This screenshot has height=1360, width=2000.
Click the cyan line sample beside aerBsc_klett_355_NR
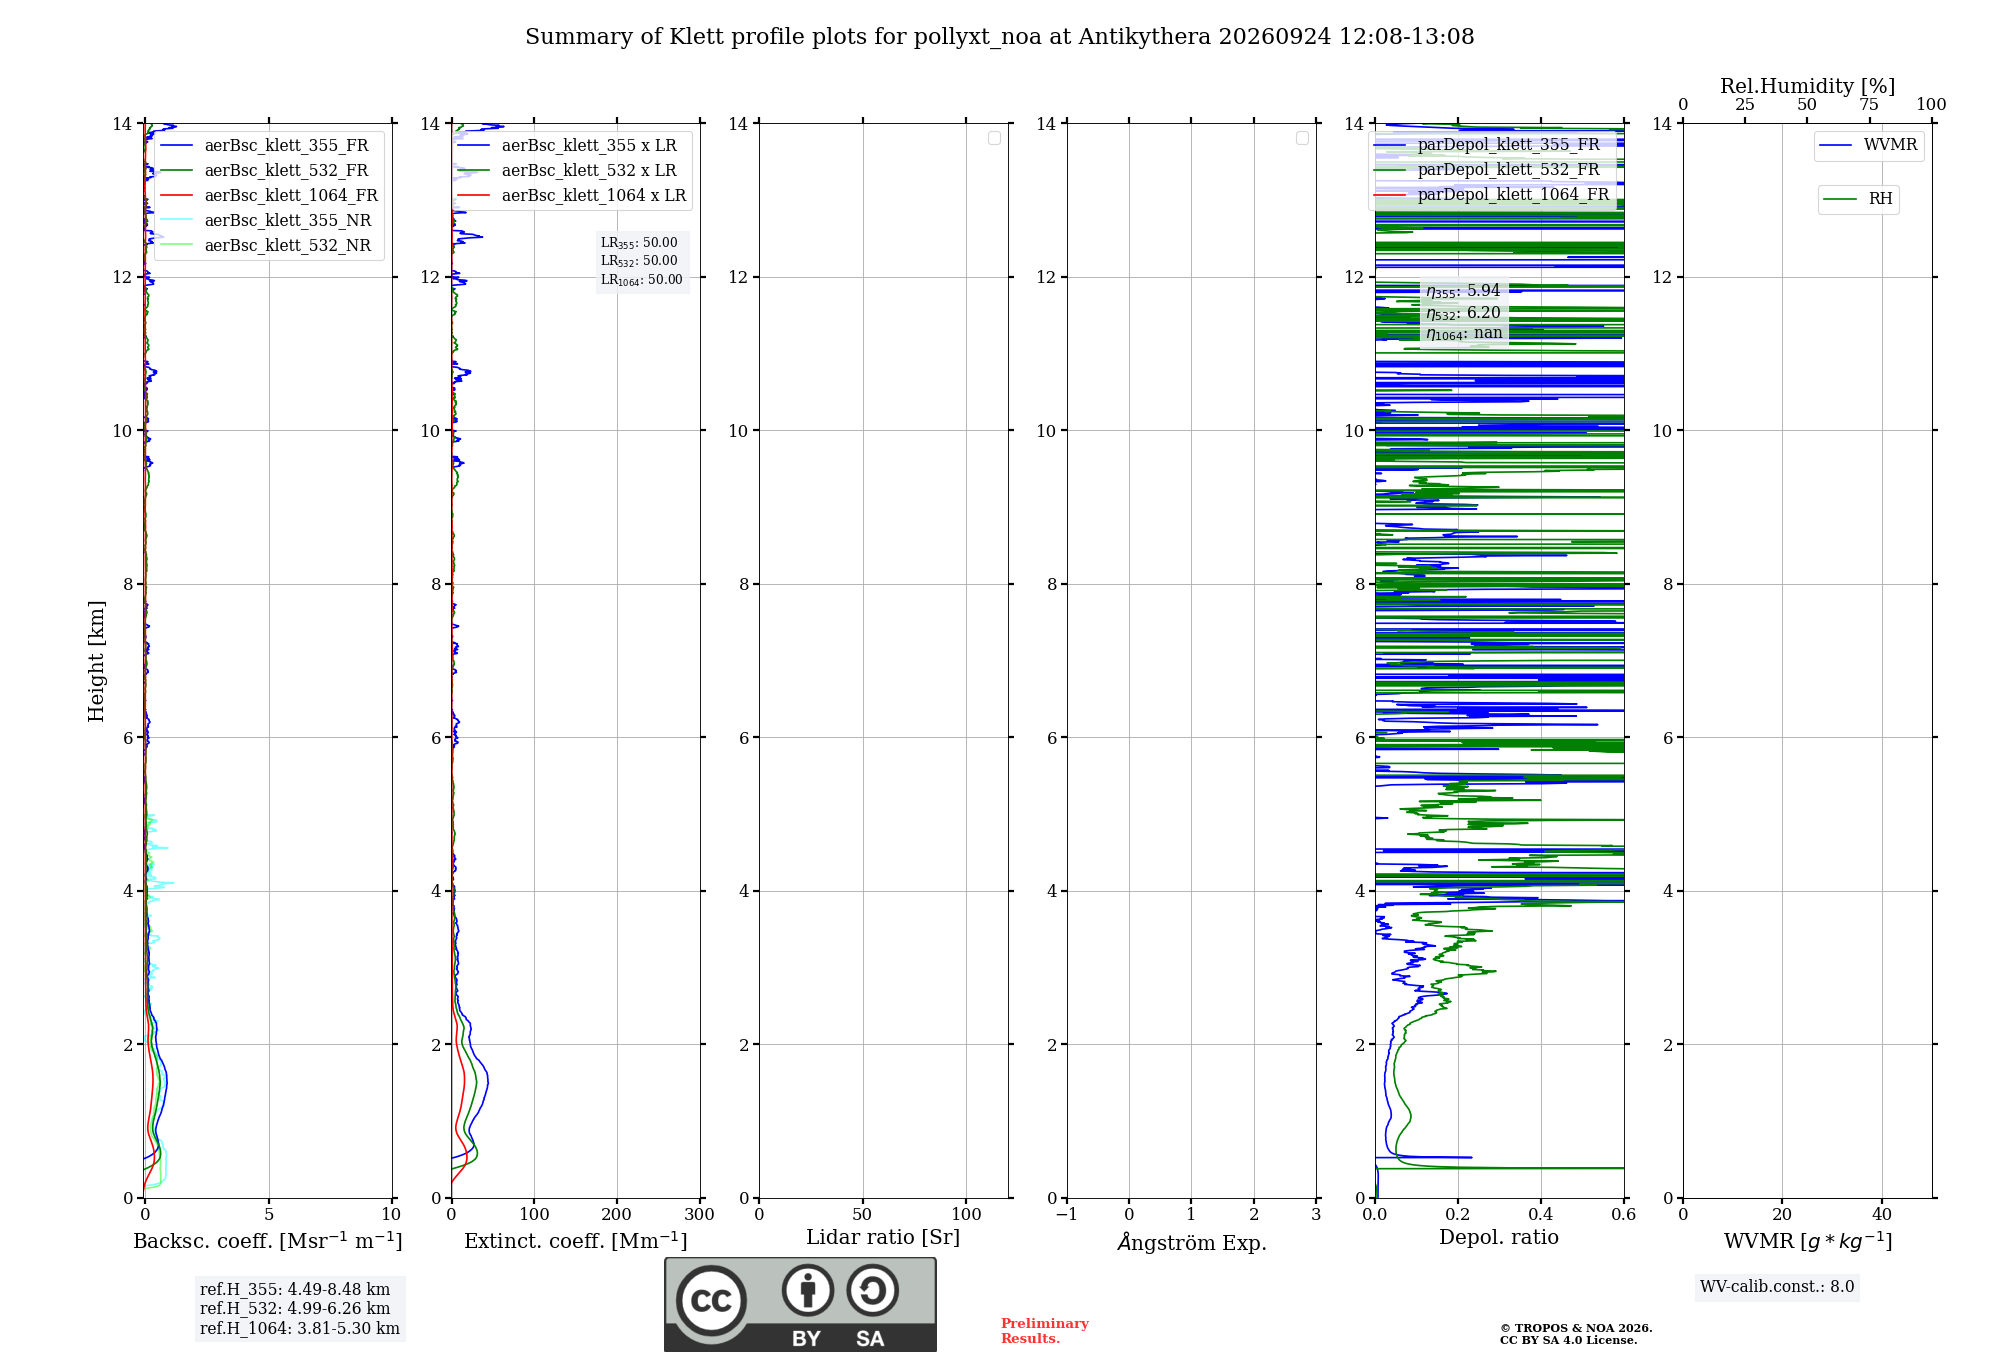point(176,221)
